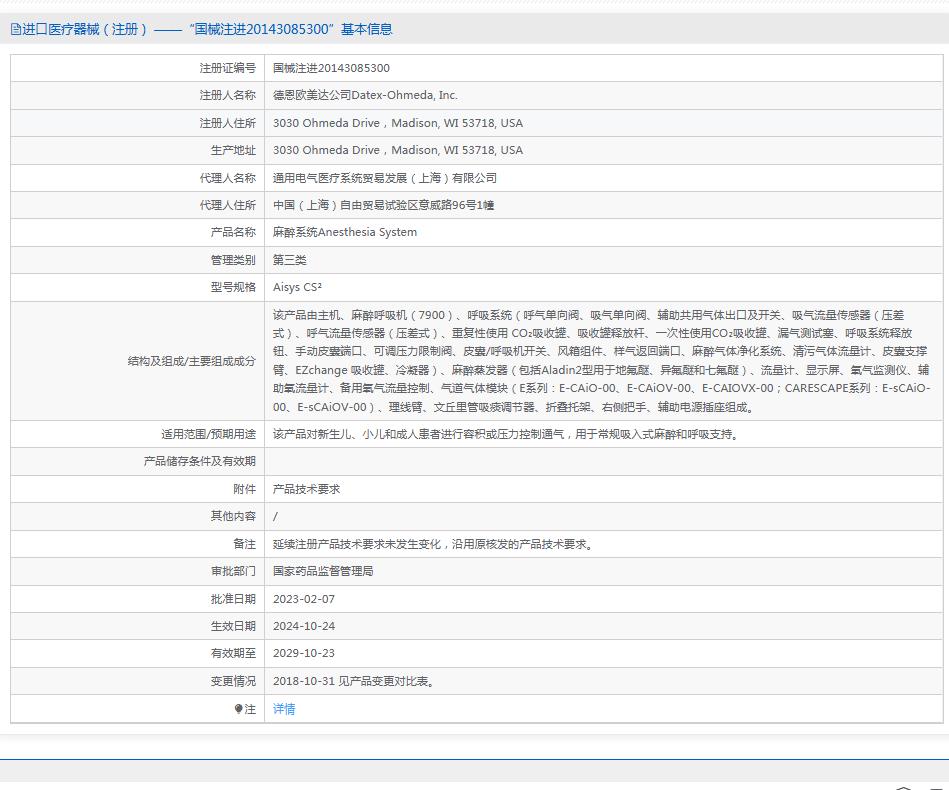
Task: Click the back-to-top arrow icon at bottom right
Action: coord(903,787)
